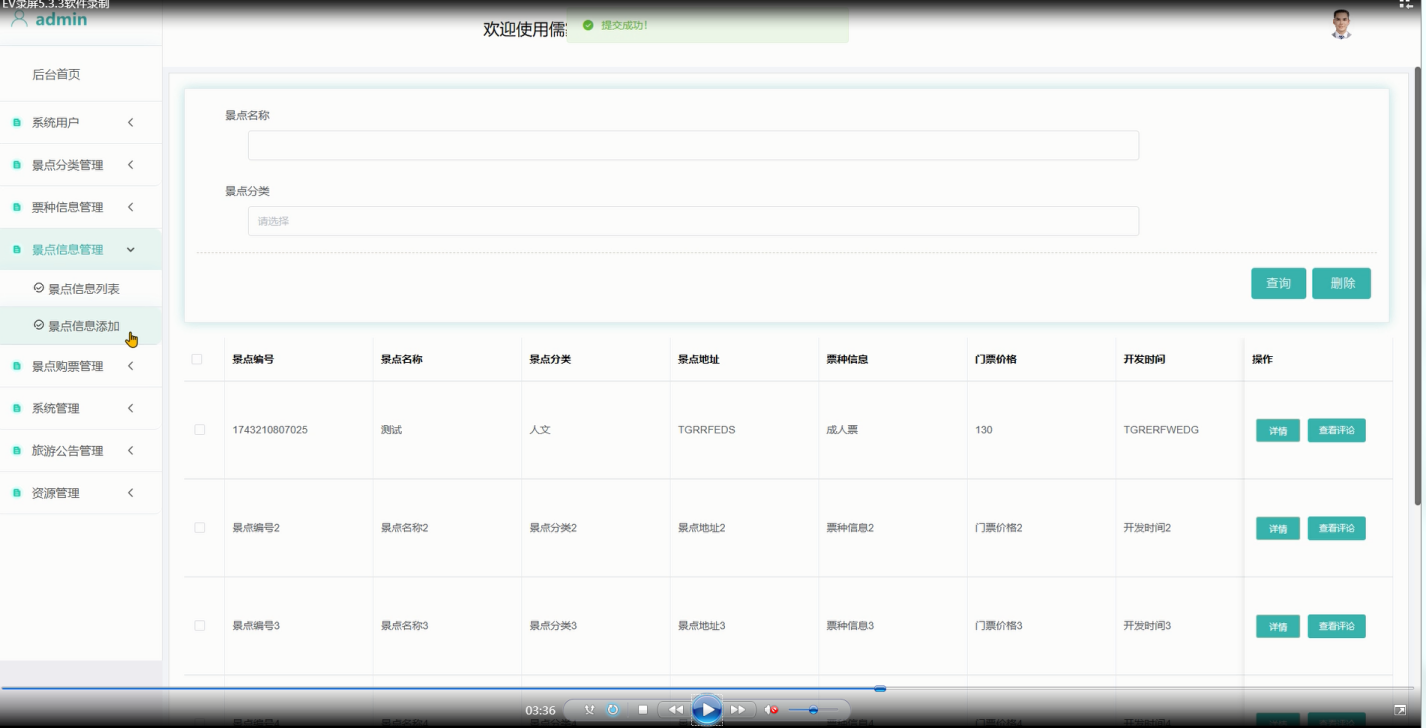Click the rewind button in the player
This screenshot has height=728, width=1426.
[675, 710]
